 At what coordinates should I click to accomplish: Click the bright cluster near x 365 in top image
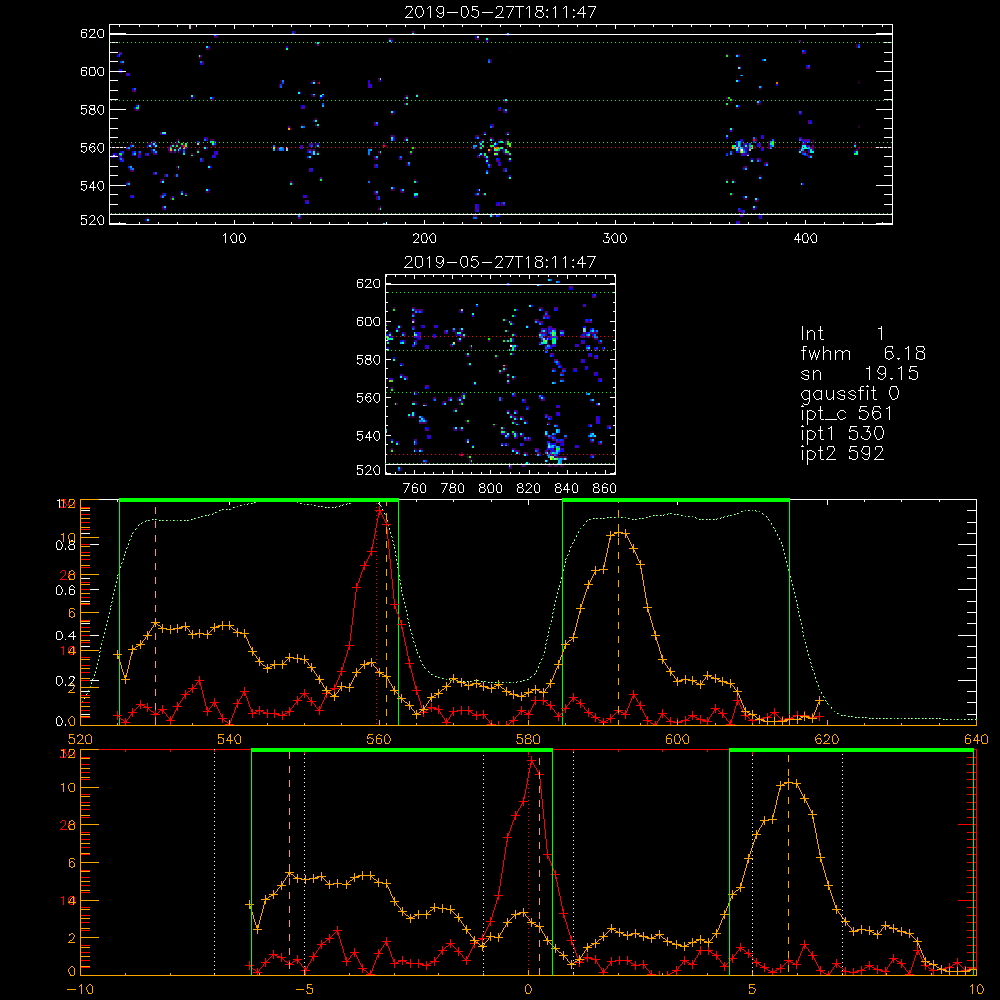tap(742, 147)
